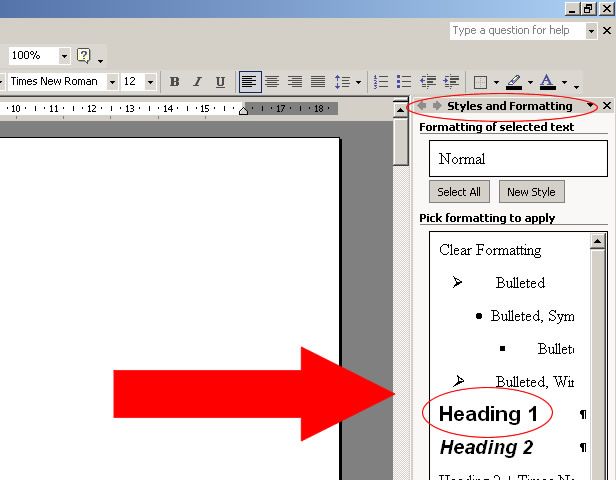
Task: Align text right
Action: 295,82
